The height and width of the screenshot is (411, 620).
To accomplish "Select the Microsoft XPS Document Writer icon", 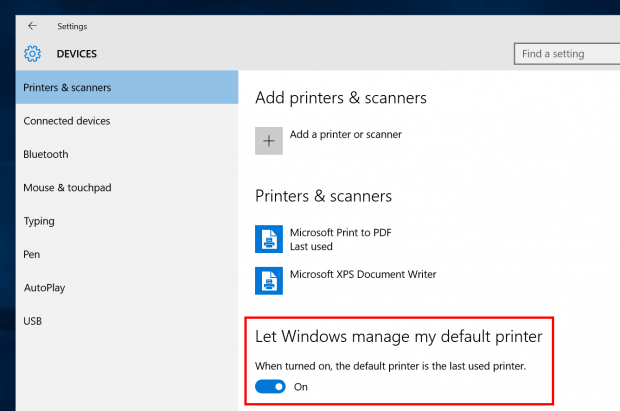I will 269,281.
